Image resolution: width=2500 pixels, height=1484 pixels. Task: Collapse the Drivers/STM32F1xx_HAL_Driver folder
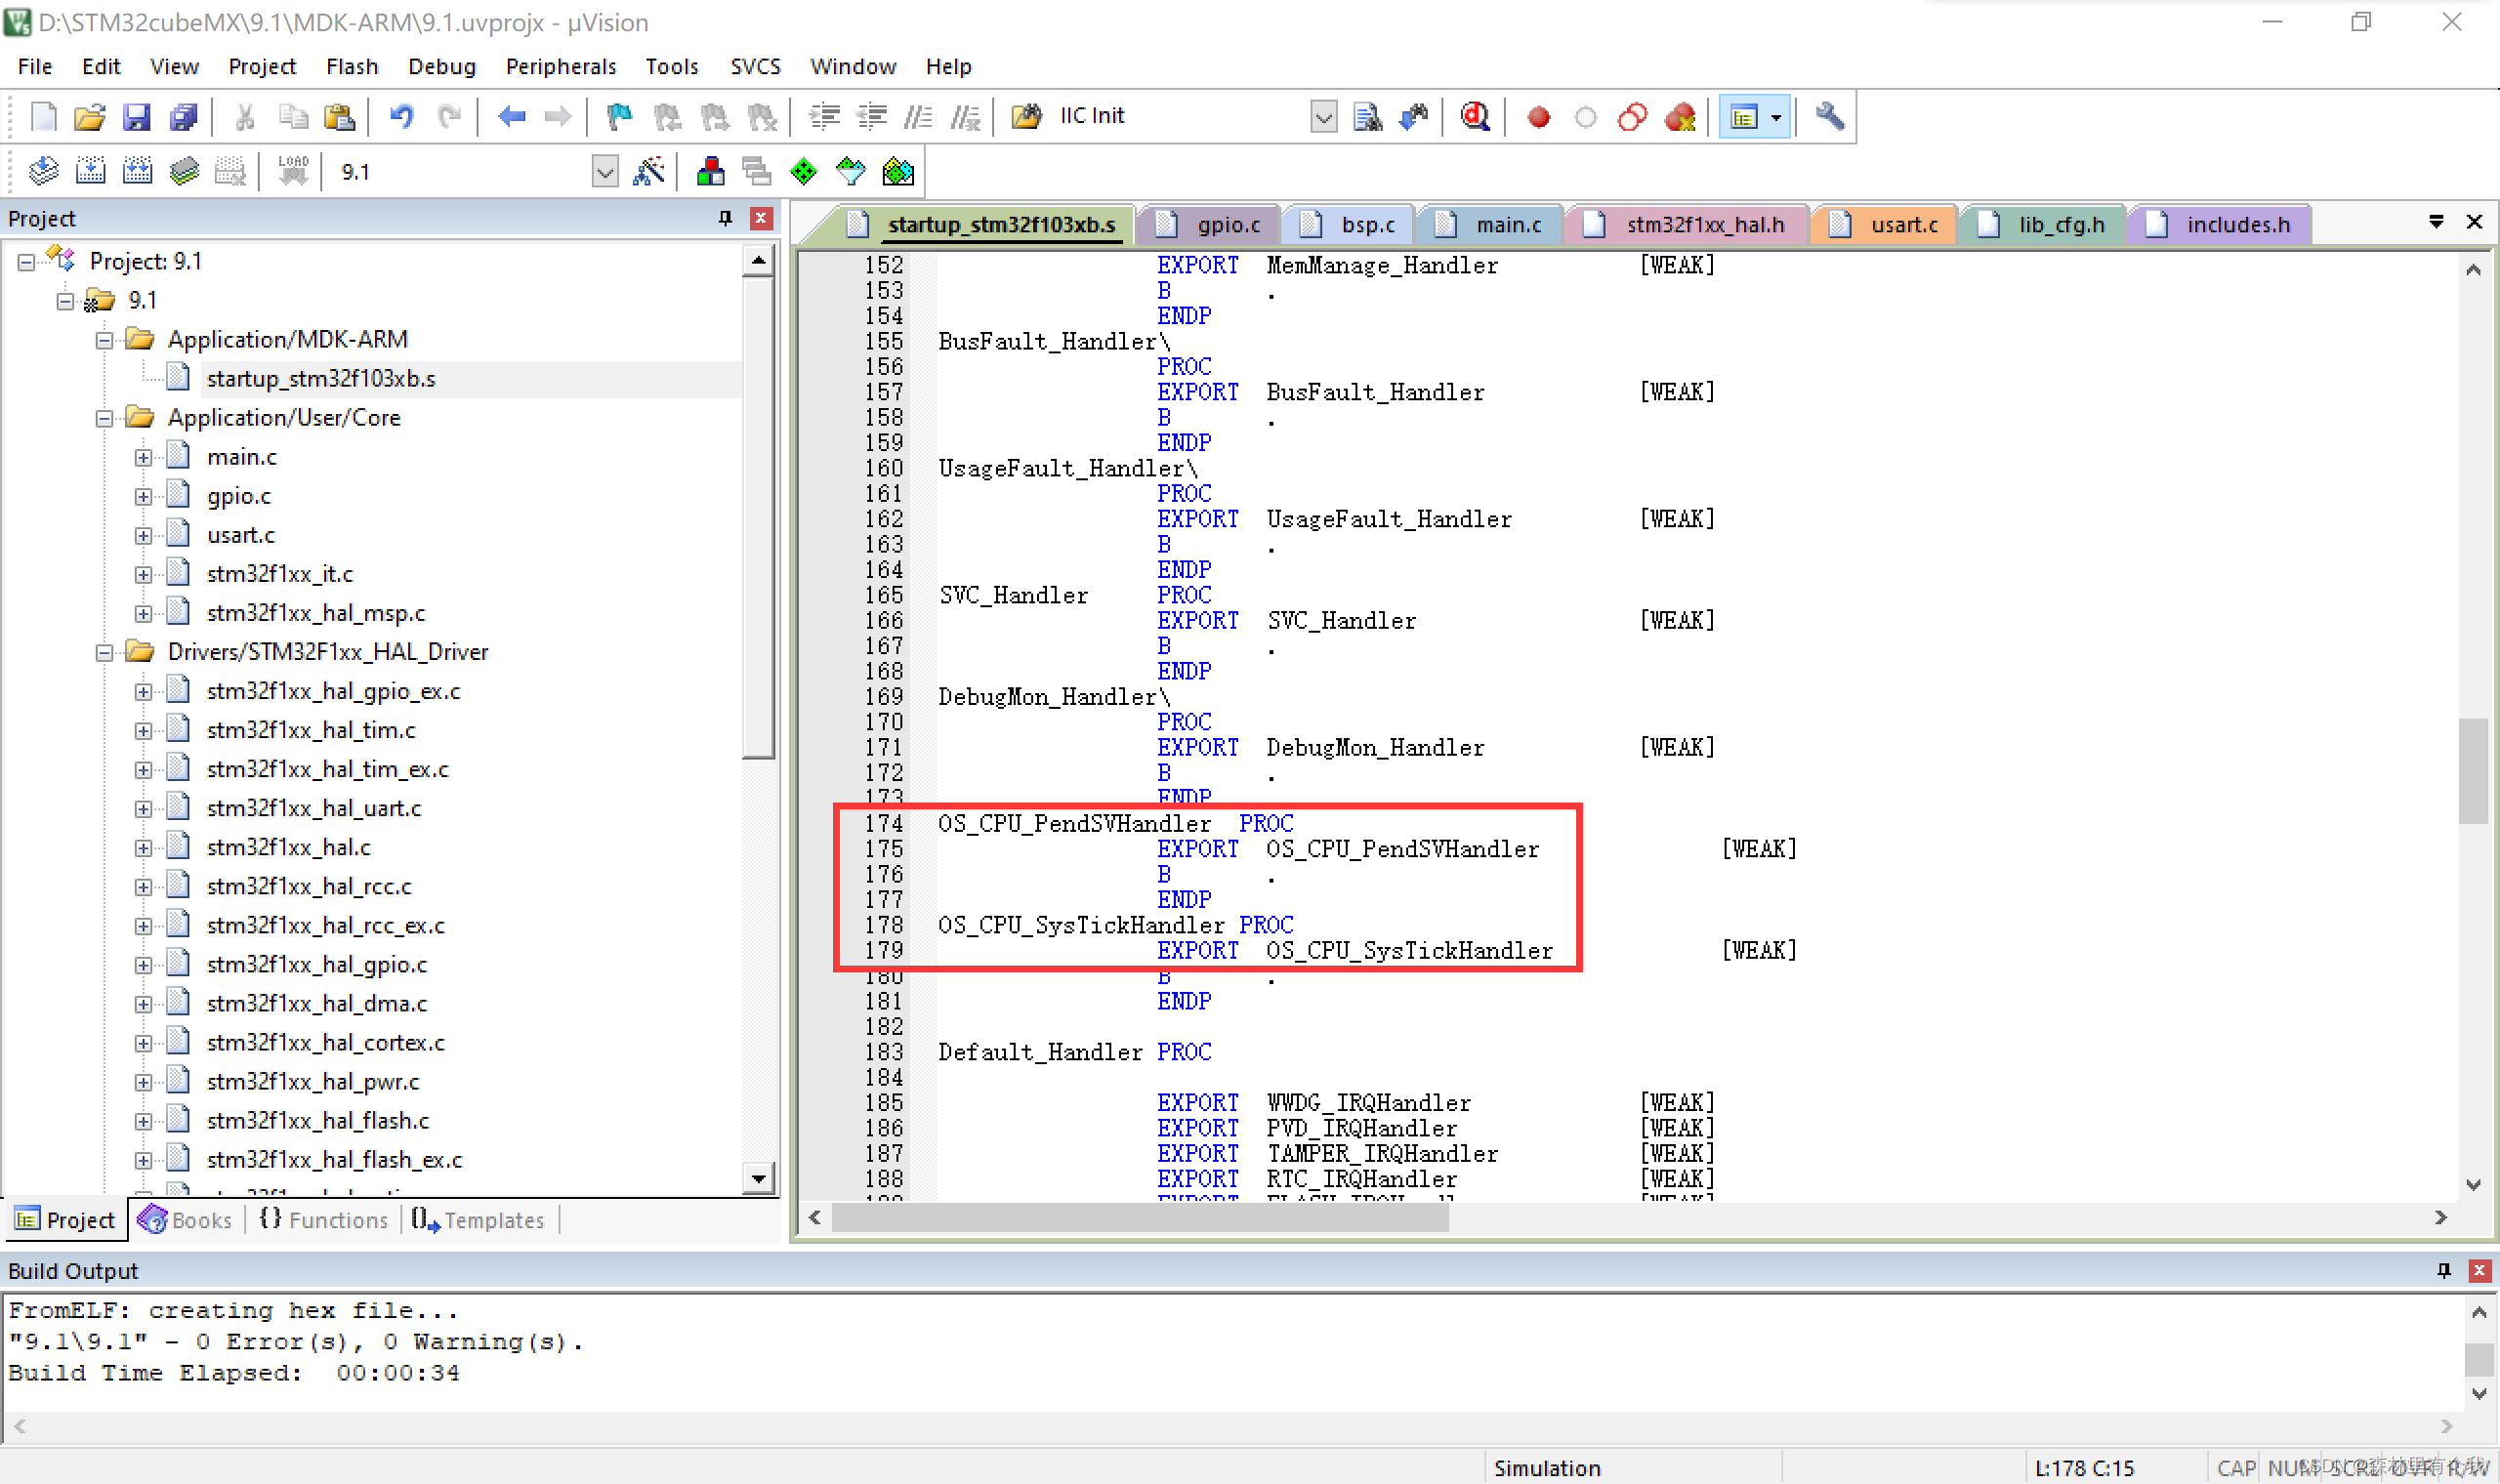pos(104,653)
